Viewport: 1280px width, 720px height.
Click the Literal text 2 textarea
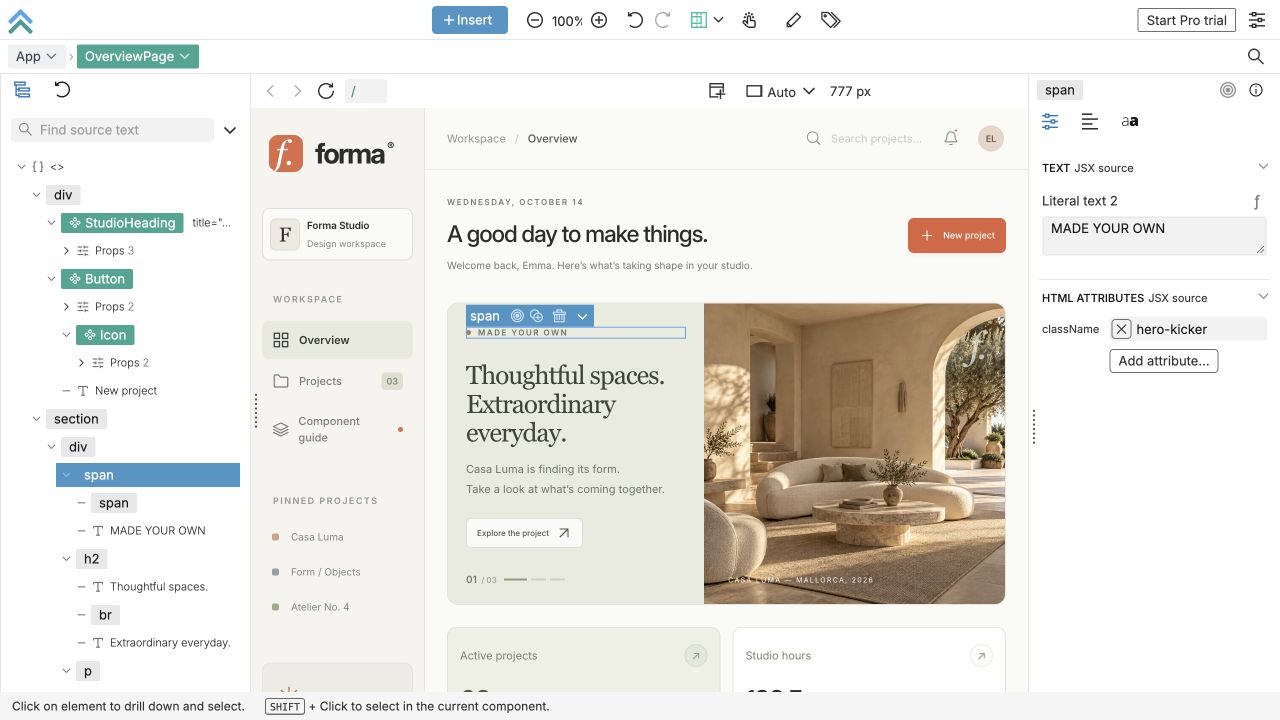coord(1154,237)
